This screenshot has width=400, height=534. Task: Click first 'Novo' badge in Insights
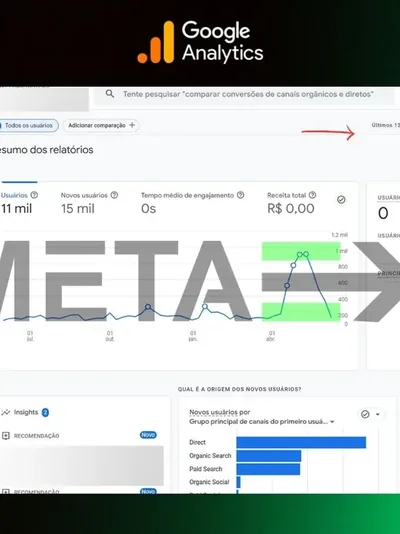point(148,435)
